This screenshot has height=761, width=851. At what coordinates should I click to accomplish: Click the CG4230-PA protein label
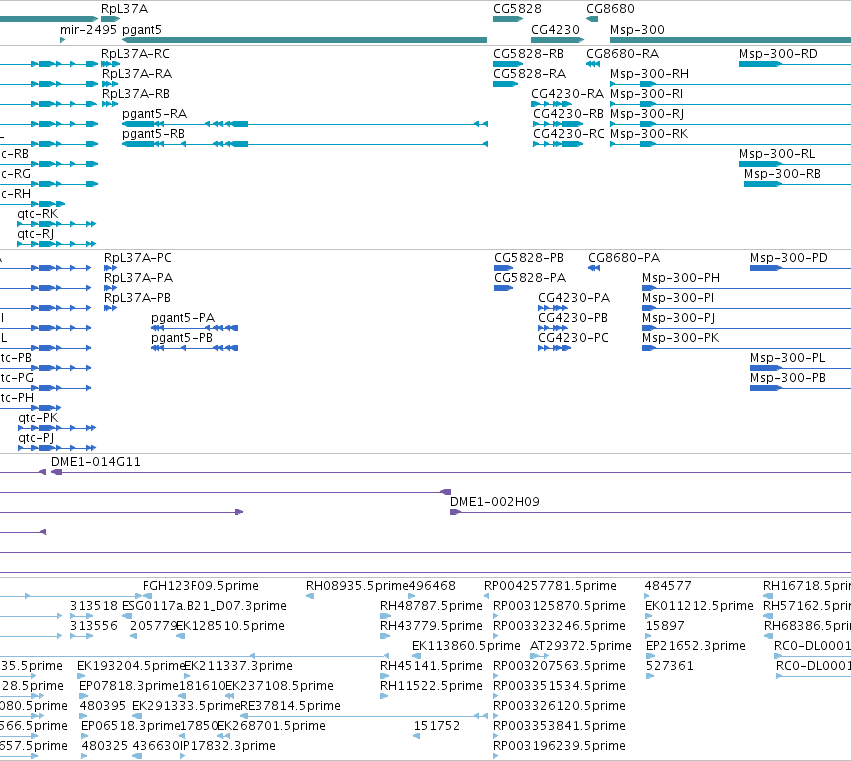(574, 298)
